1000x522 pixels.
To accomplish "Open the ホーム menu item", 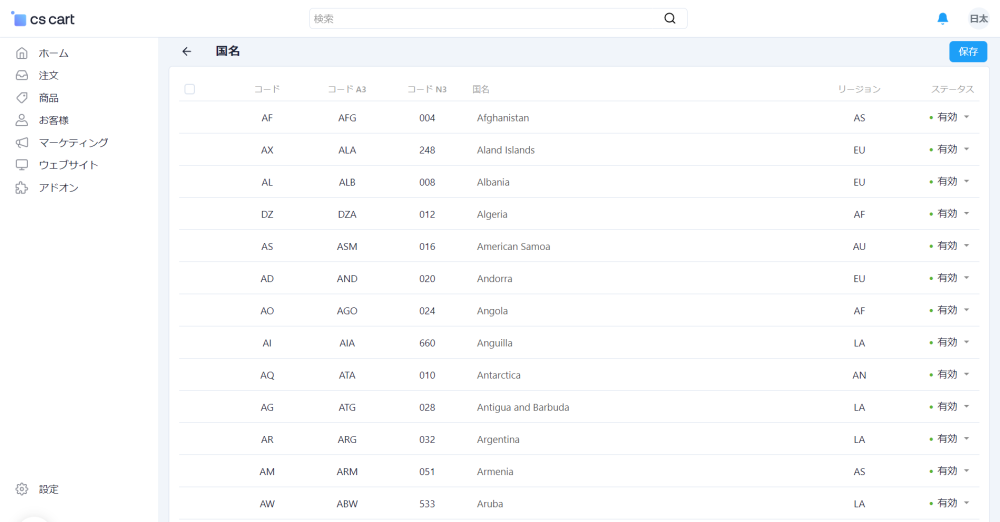I will point(54,53).
